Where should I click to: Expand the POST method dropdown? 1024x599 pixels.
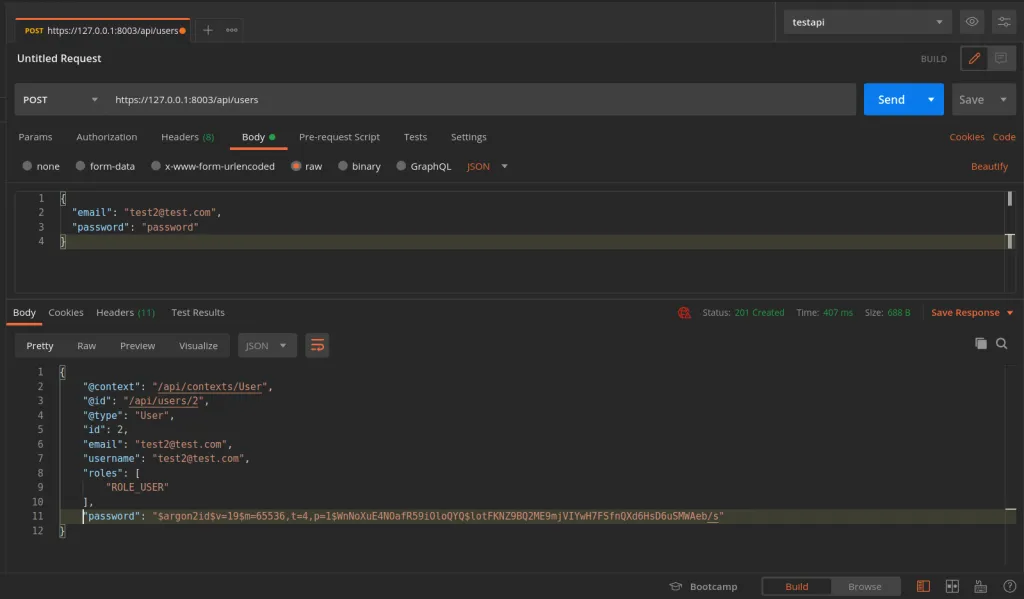tap(60, 100)
